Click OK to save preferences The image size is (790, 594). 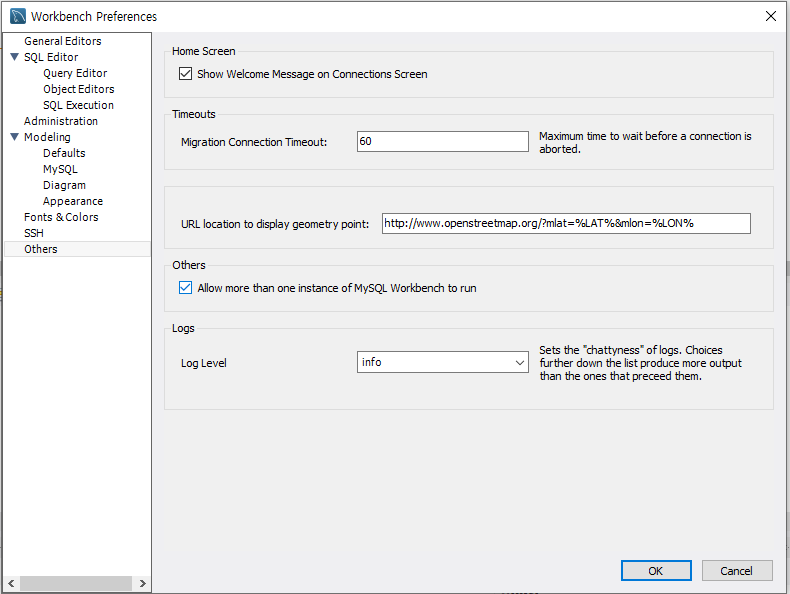pos(656,570)
